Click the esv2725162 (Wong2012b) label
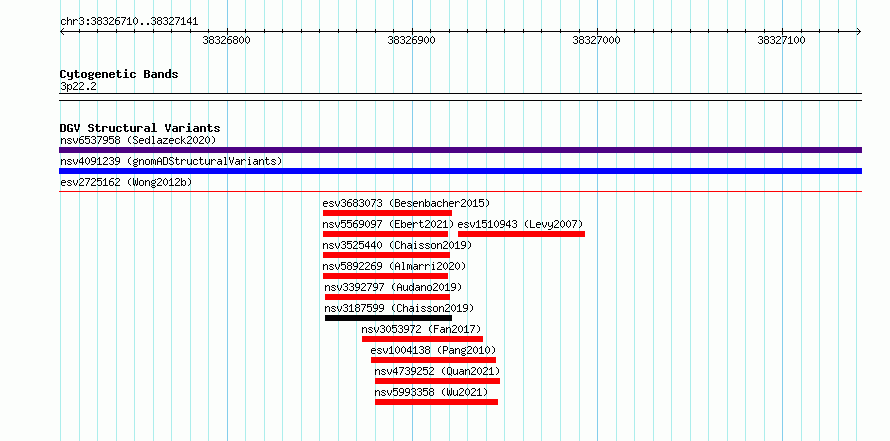Screen dimensions: 890x441 126,182
